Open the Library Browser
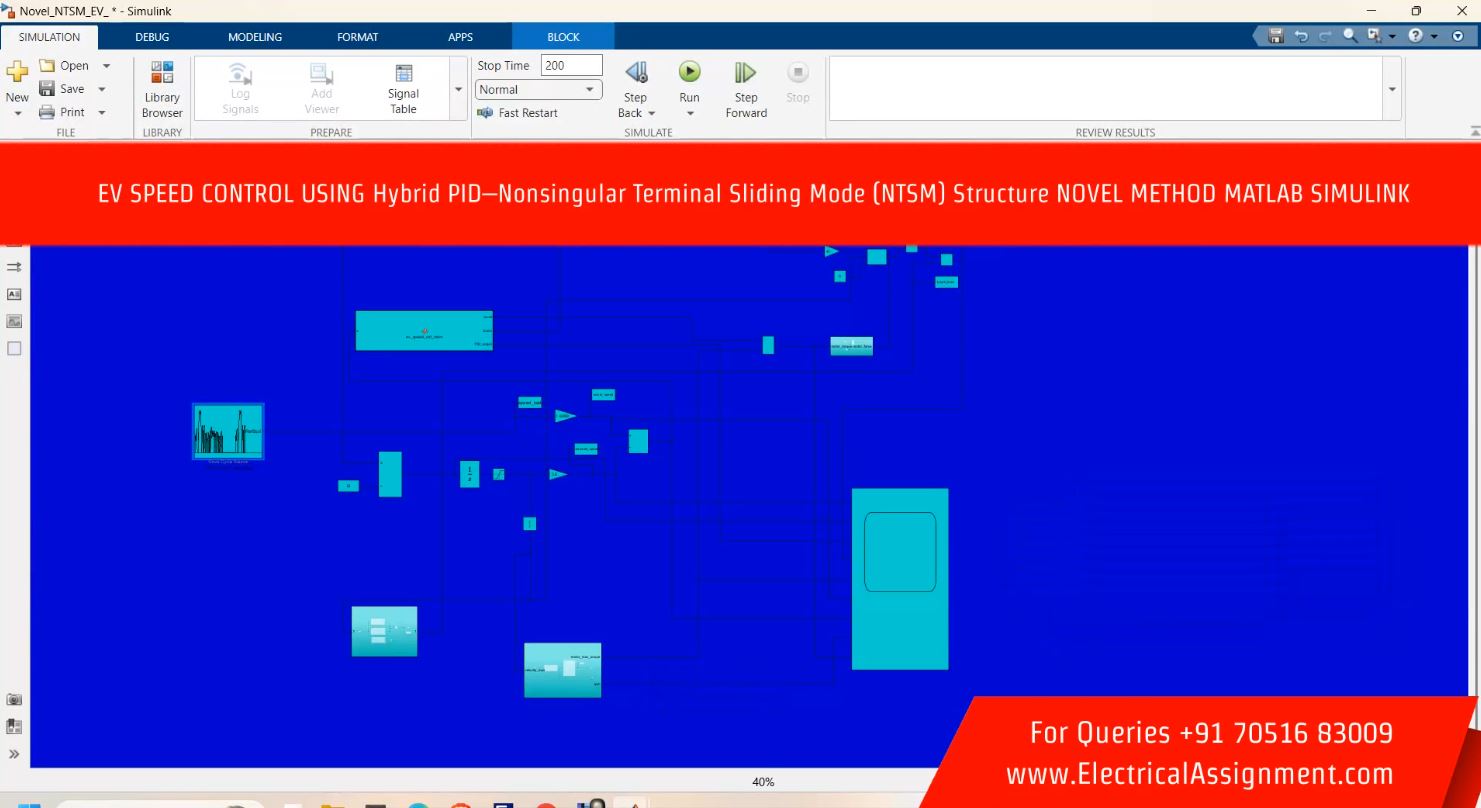Screen dimensions: 1481x808 (162, 88)
